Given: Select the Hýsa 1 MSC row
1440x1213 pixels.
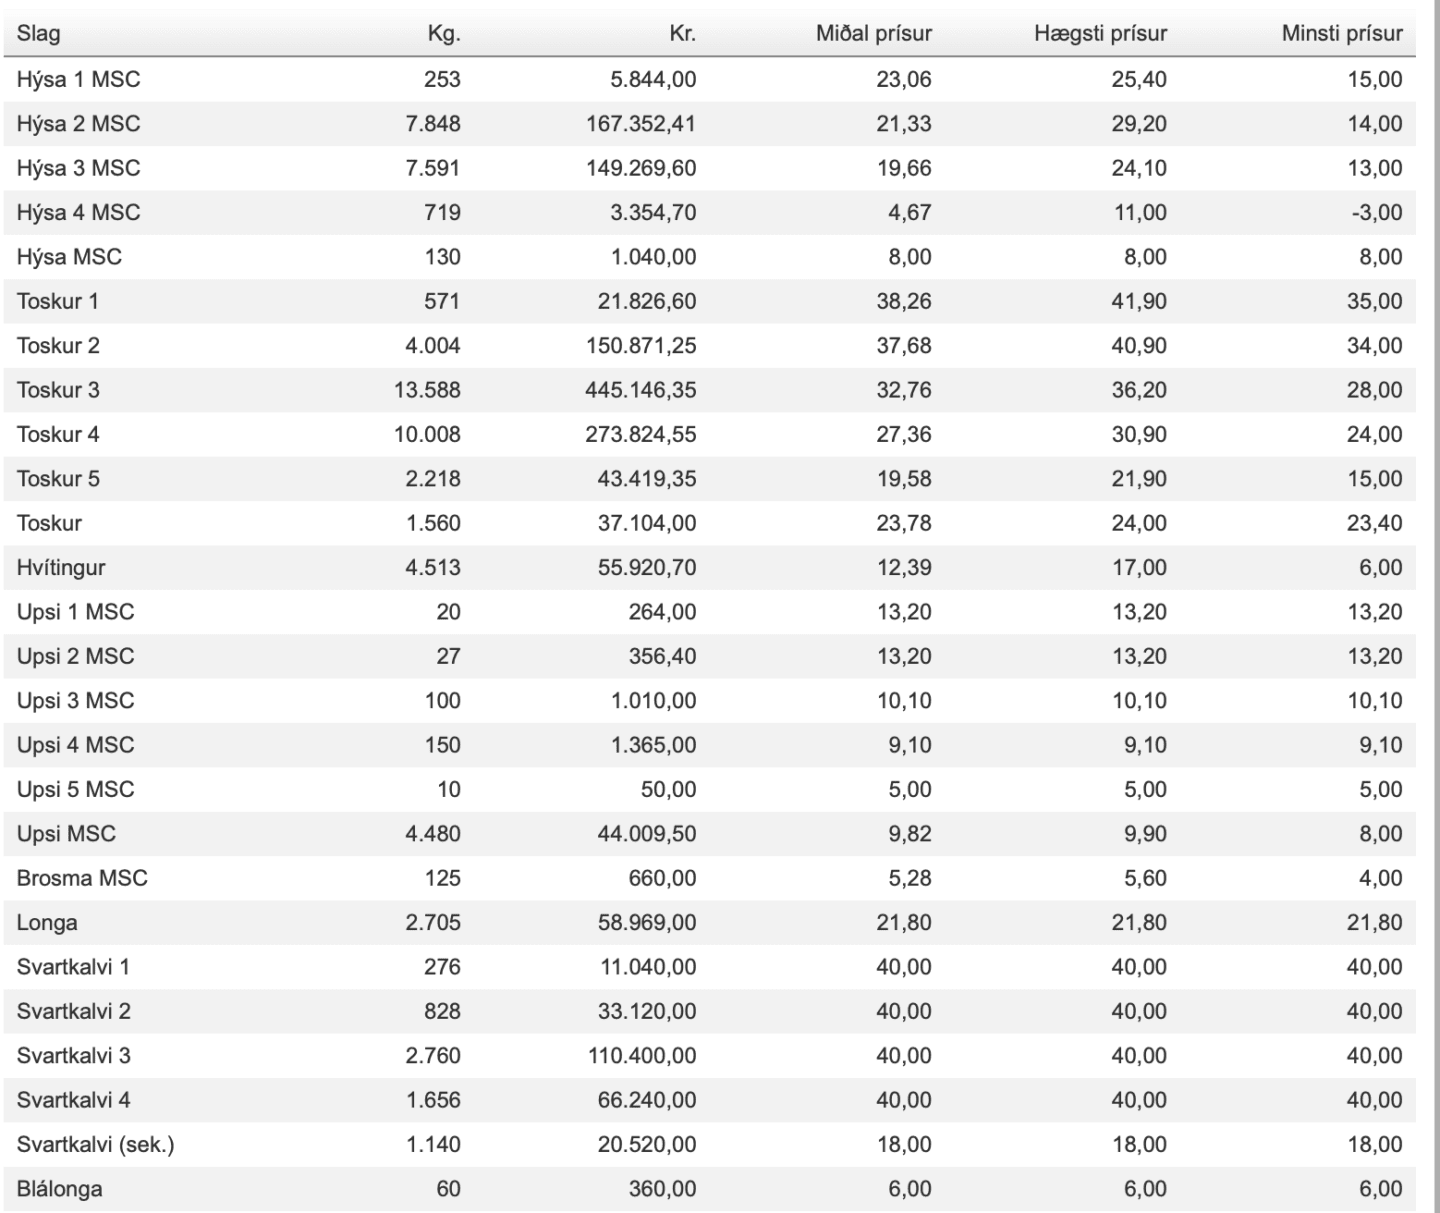Looking at the screenshot, I should [709, 79].
